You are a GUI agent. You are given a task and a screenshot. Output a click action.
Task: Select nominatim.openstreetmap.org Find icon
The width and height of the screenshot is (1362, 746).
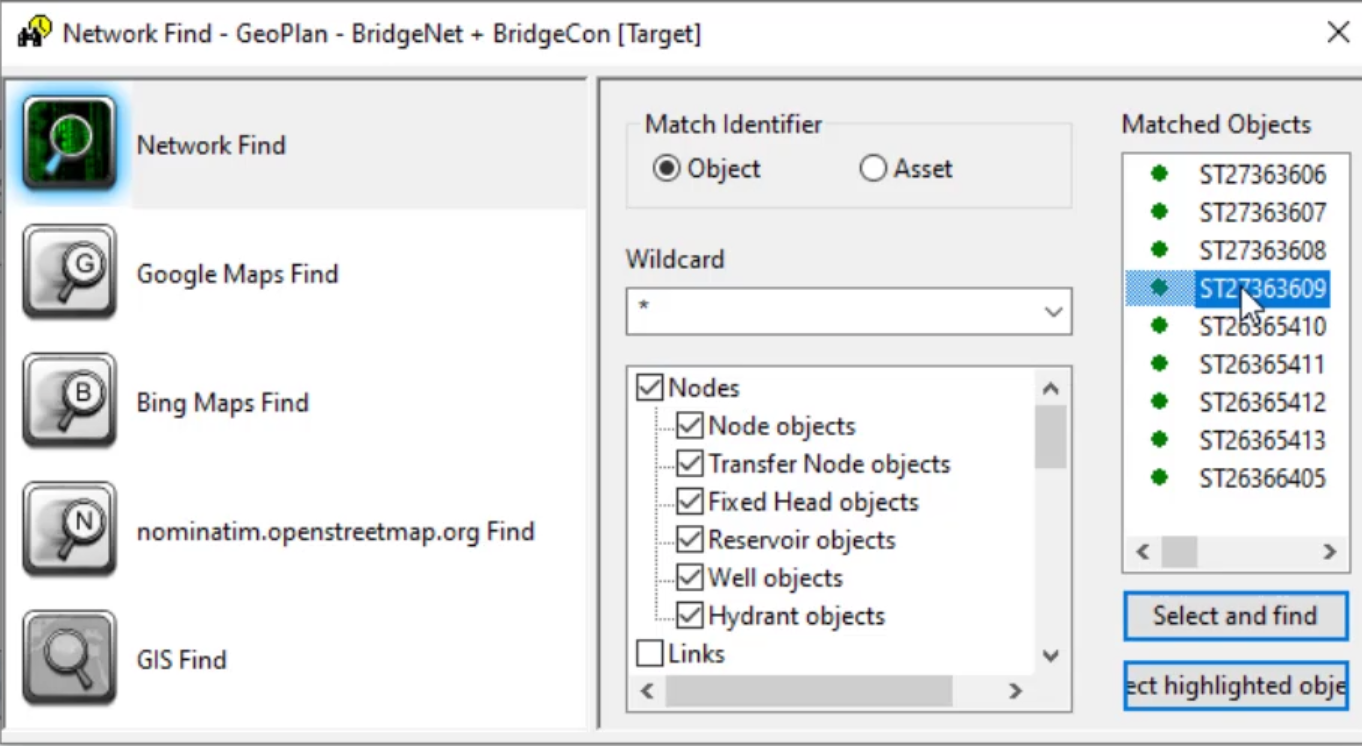(x=69, y=529)
